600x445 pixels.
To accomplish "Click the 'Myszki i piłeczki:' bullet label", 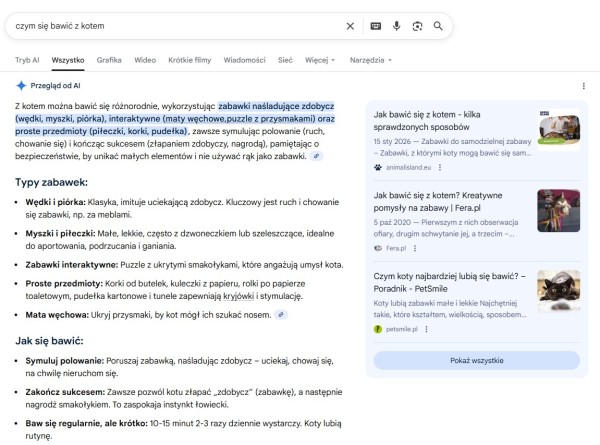I will 60,233.
